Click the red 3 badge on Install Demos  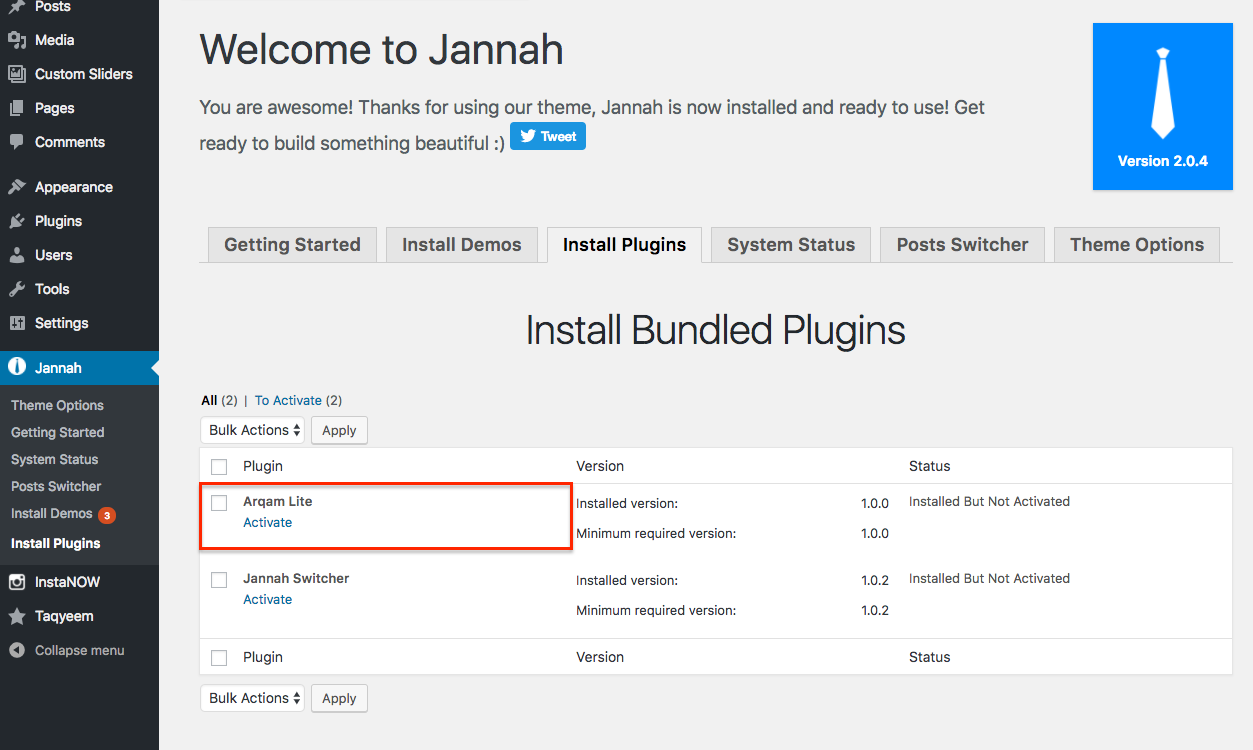(x=107, y=515)
